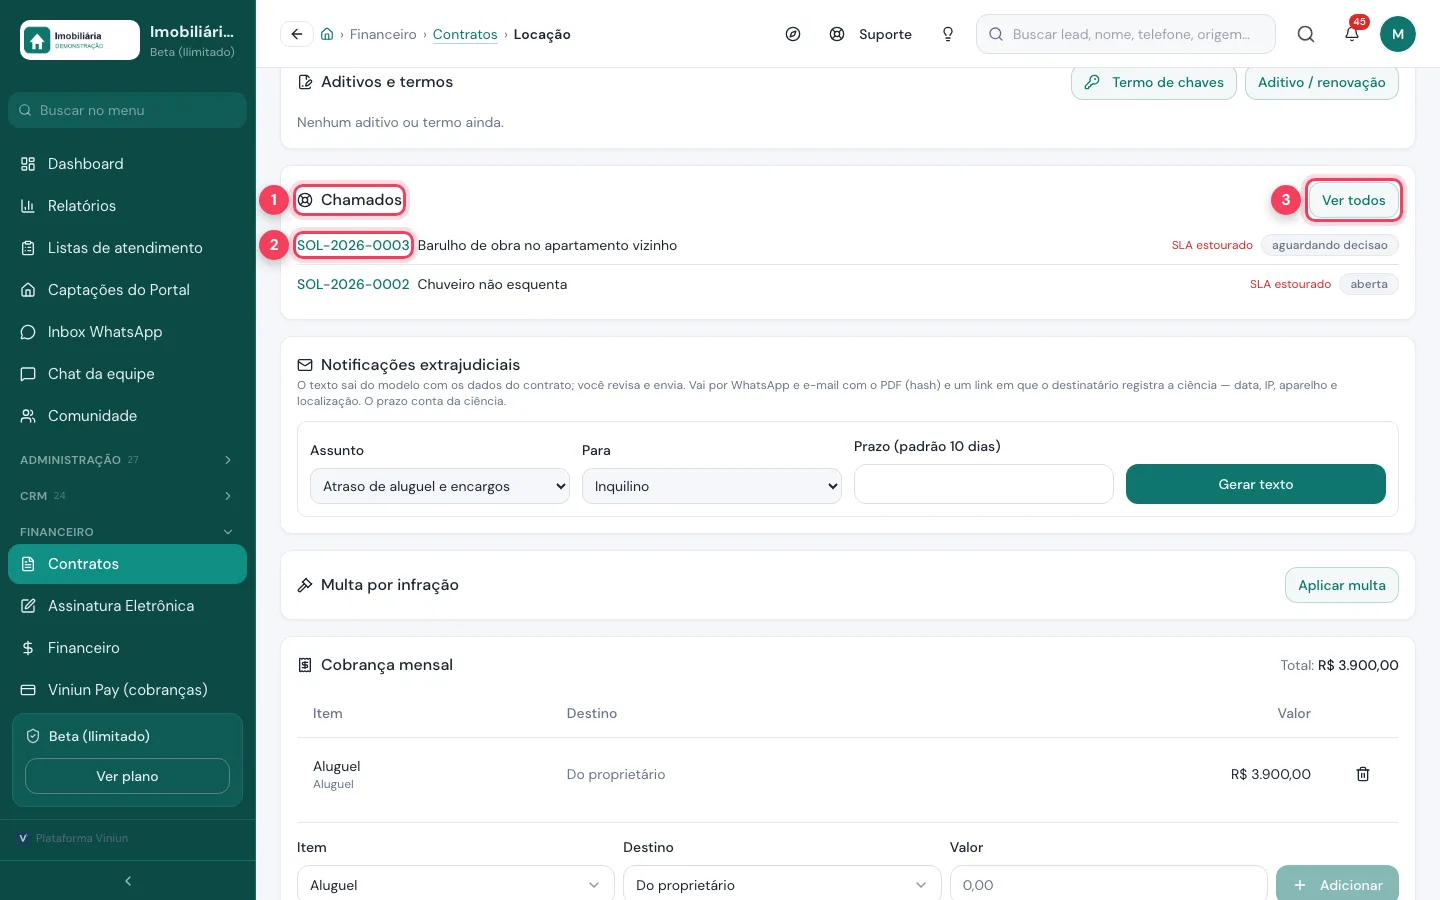Open the Item dropdown showing Aluguel
Viewport: 1440px width, 900px height.
(456, 885)
